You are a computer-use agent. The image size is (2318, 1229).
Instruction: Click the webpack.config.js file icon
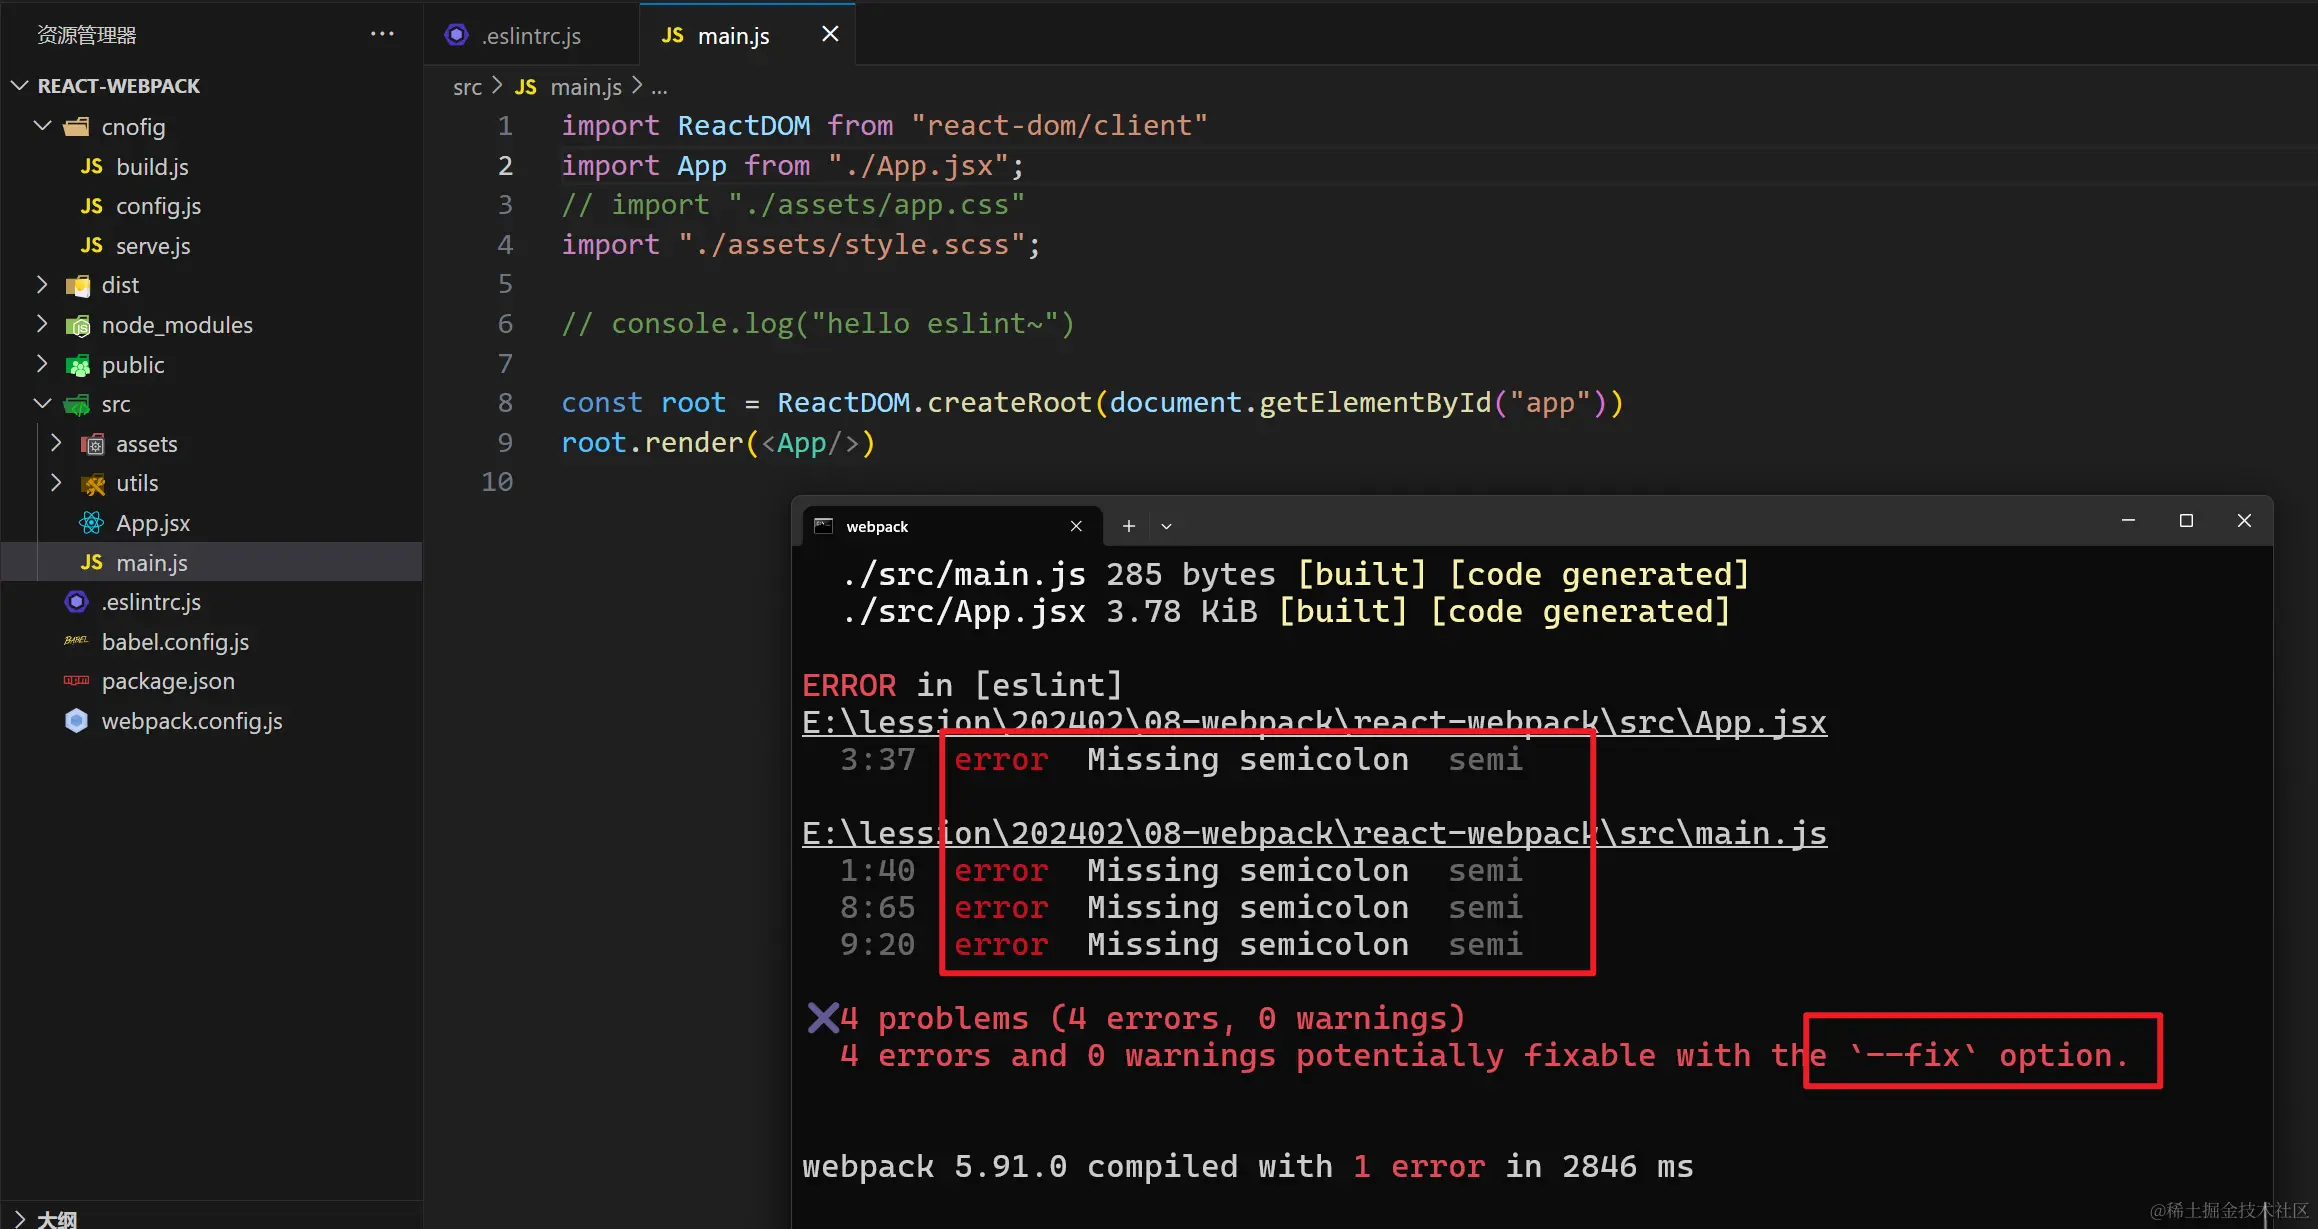76,721
